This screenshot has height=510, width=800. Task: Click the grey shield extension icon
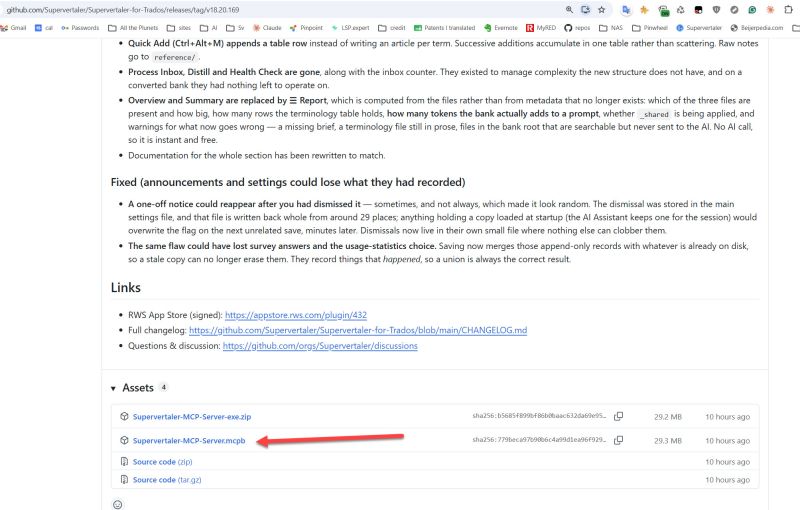pyautogui.click(x=716, y=10)
